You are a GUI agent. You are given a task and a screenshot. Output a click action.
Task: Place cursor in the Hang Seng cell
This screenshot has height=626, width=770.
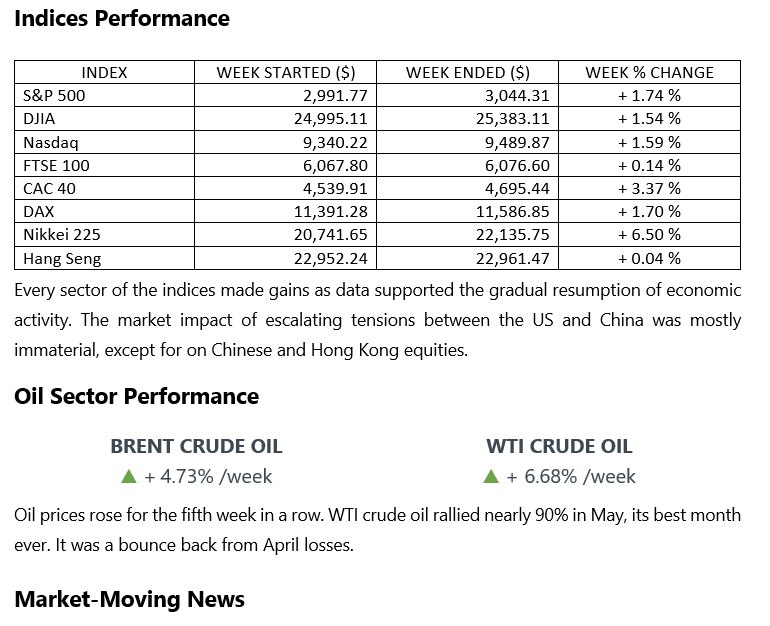61,258
